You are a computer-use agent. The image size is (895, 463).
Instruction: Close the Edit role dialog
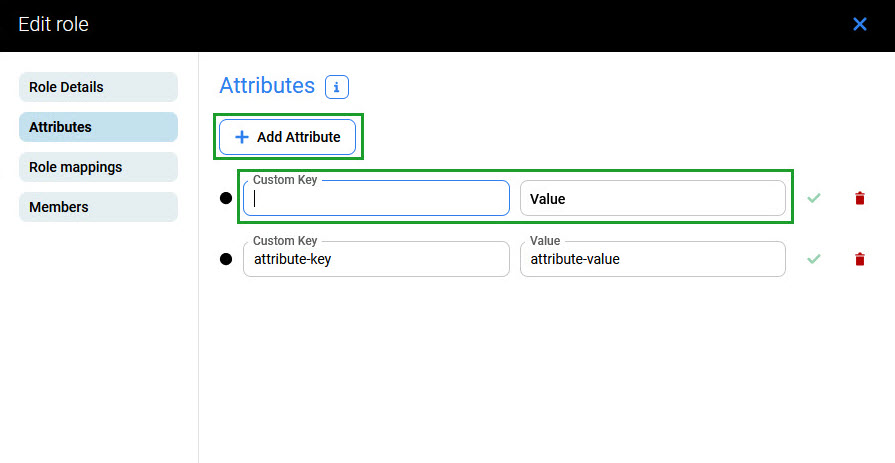(x=860, y=24)
